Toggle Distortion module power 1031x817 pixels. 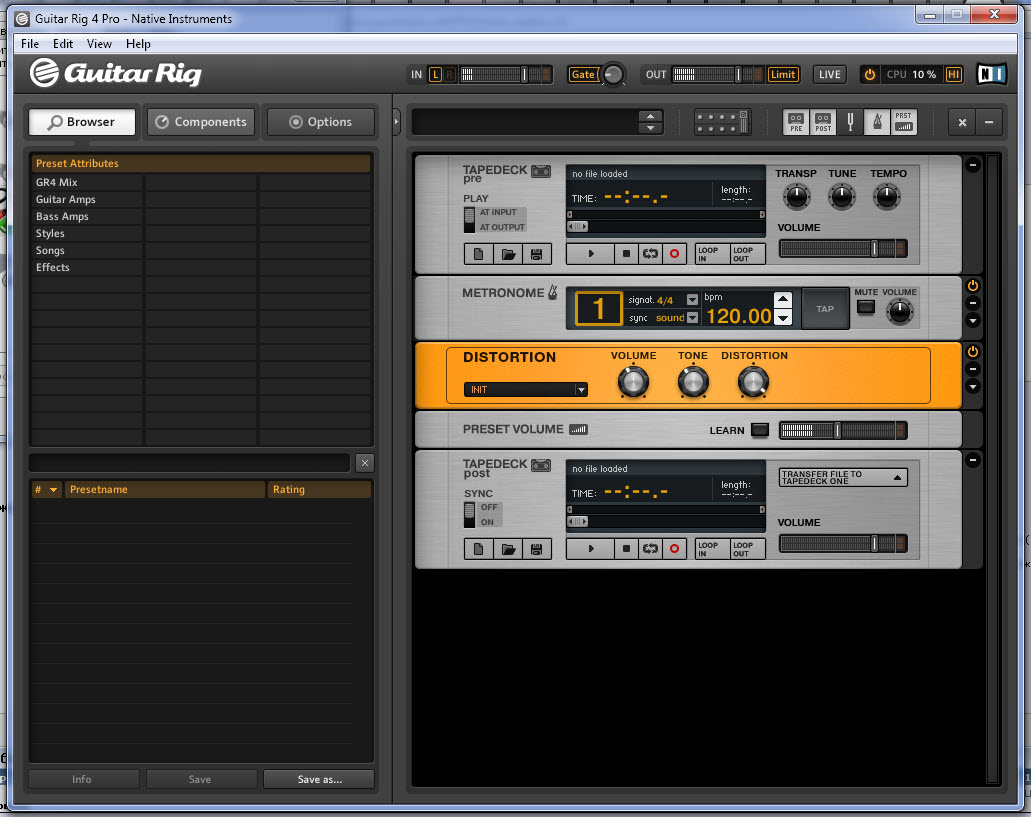[972, 352]
